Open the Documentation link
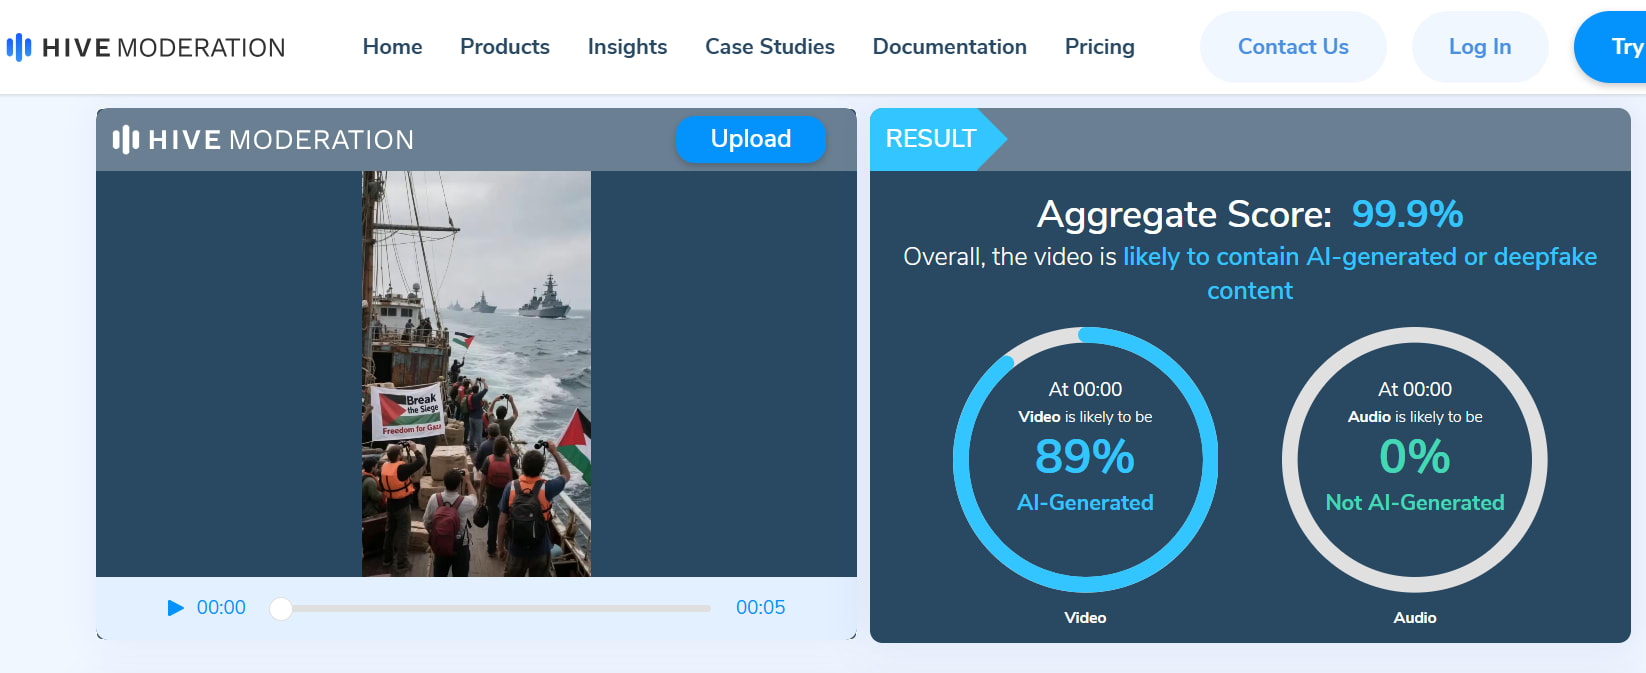This screenshot has width=1646, height=673. click(x=949, y=47)
